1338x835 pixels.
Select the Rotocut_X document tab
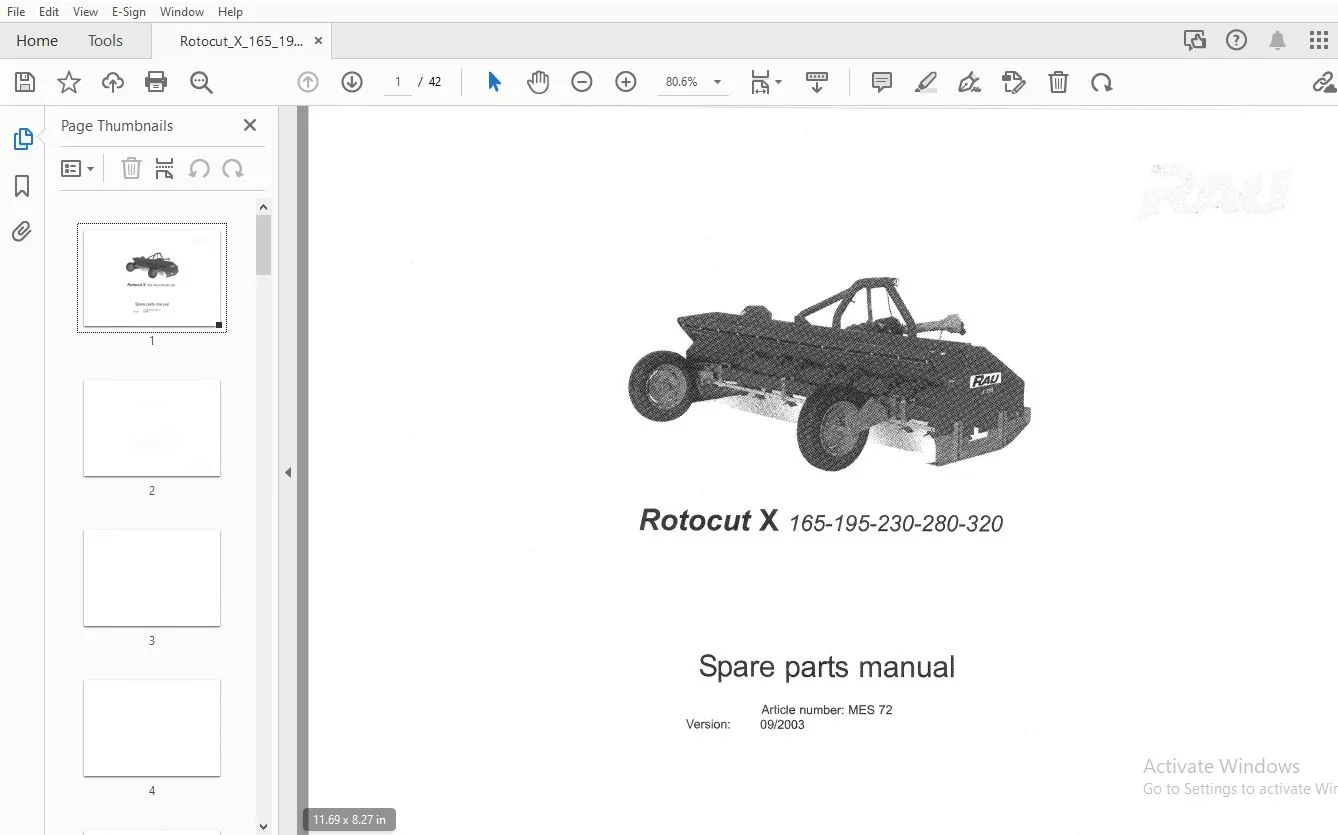240,41
